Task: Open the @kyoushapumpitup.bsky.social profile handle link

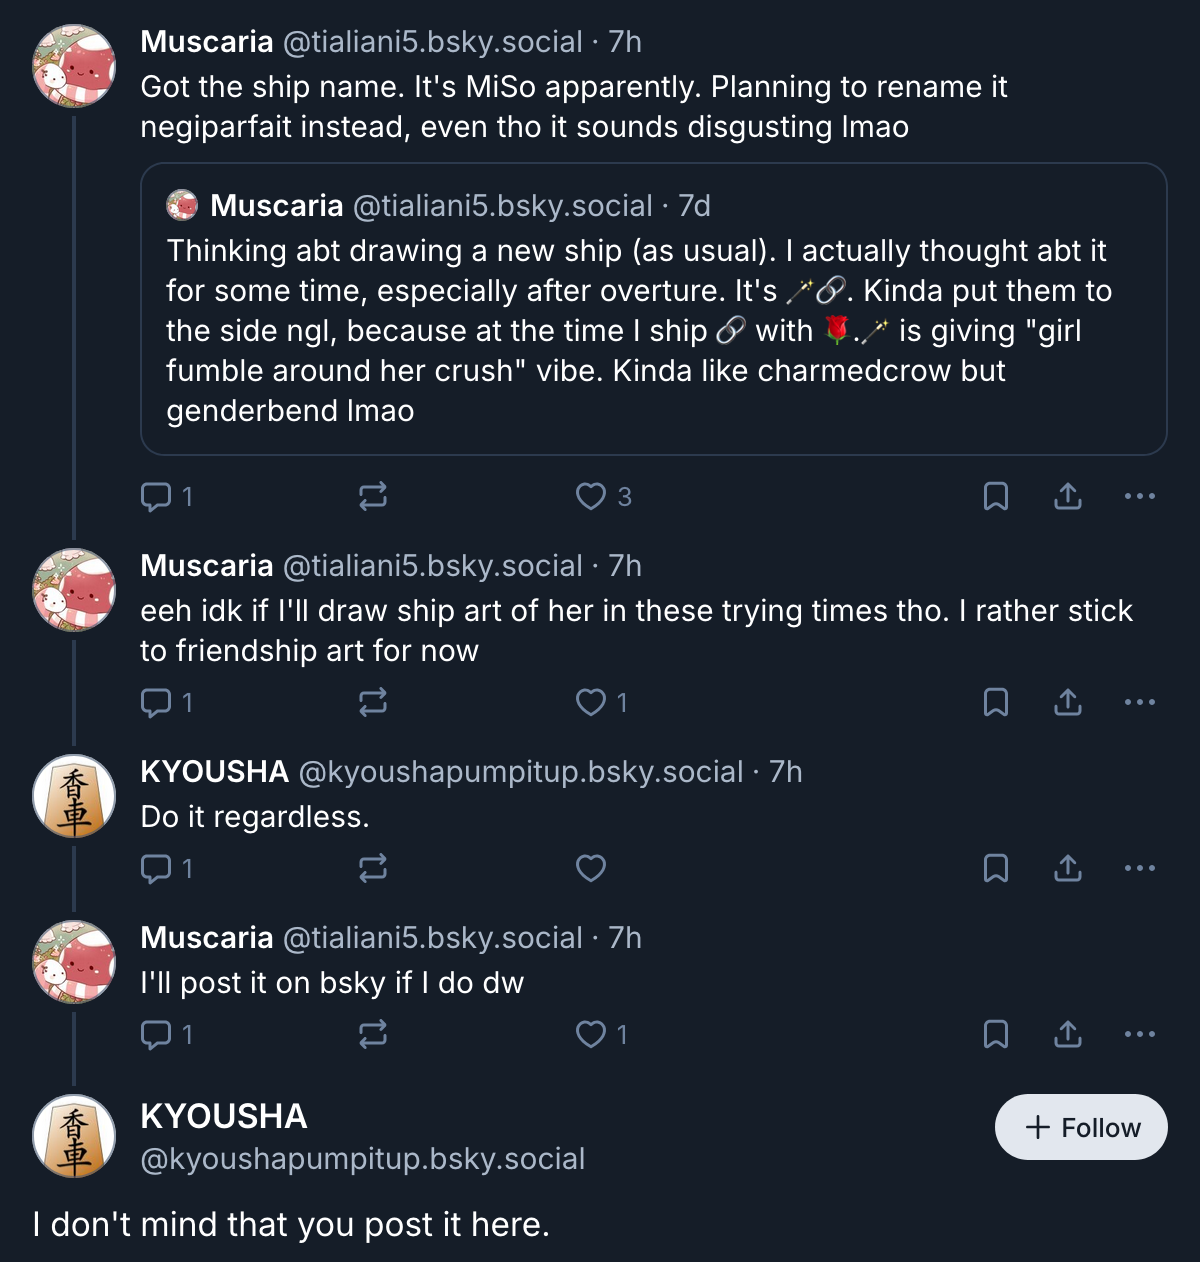Action: [x=363, y=1159]
